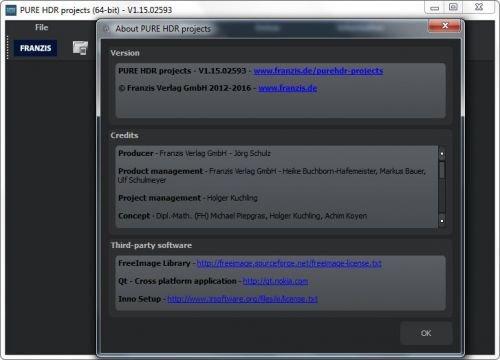Open the www.franzis.de/purehdr-projects link

[318, 71]
